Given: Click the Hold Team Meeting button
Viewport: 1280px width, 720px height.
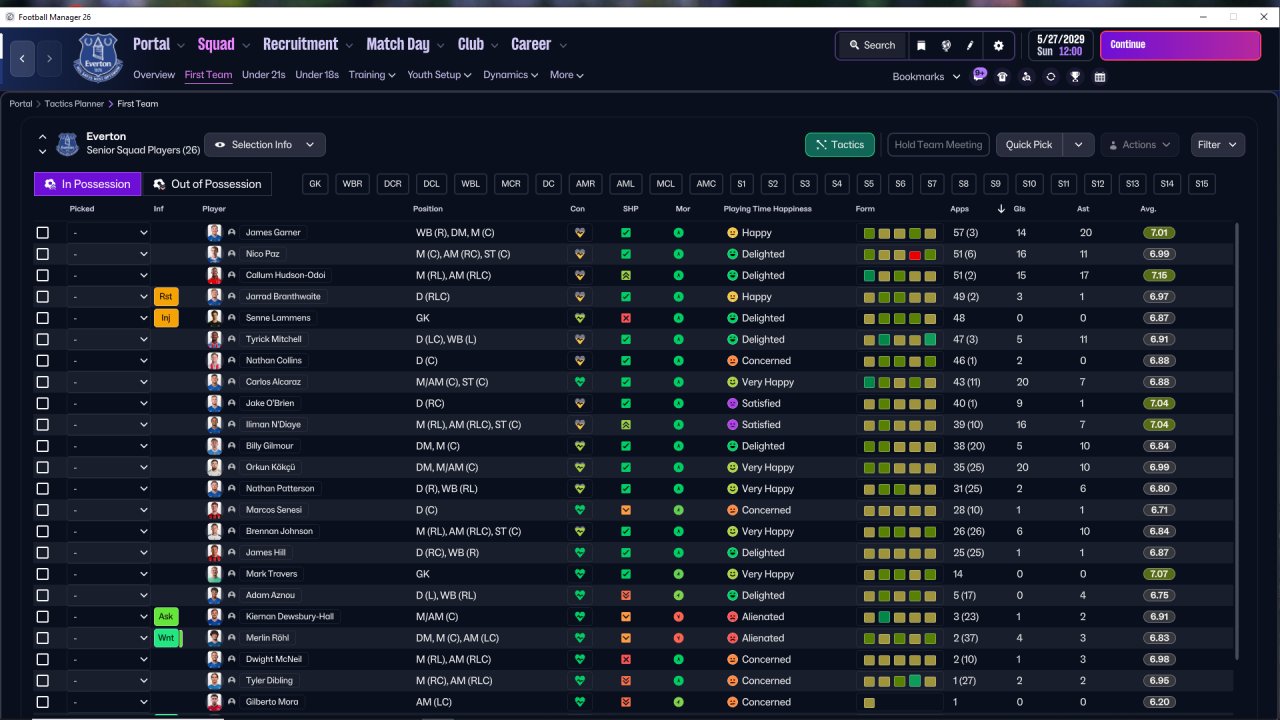Looking at the screenshot, I should [x=938, y=145].
